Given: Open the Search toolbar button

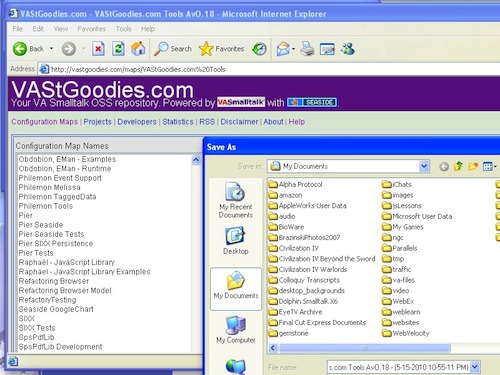Looking at the screenshot, I should tap(173, 49).
